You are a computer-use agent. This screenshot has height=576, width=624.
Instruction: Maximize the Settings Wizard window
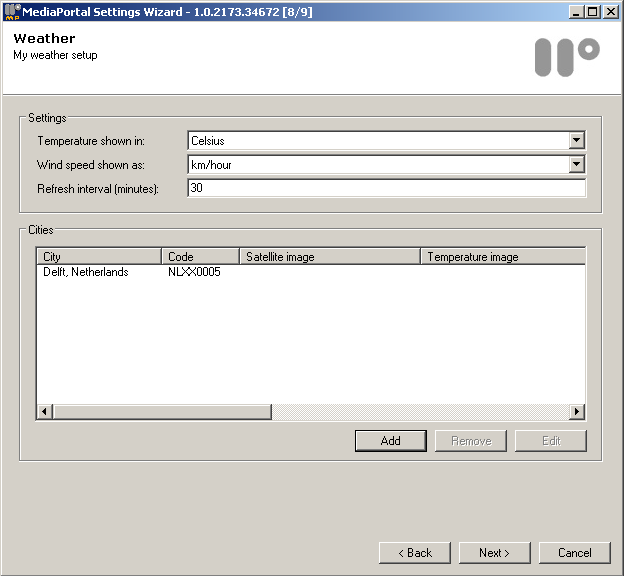point(593,12)
